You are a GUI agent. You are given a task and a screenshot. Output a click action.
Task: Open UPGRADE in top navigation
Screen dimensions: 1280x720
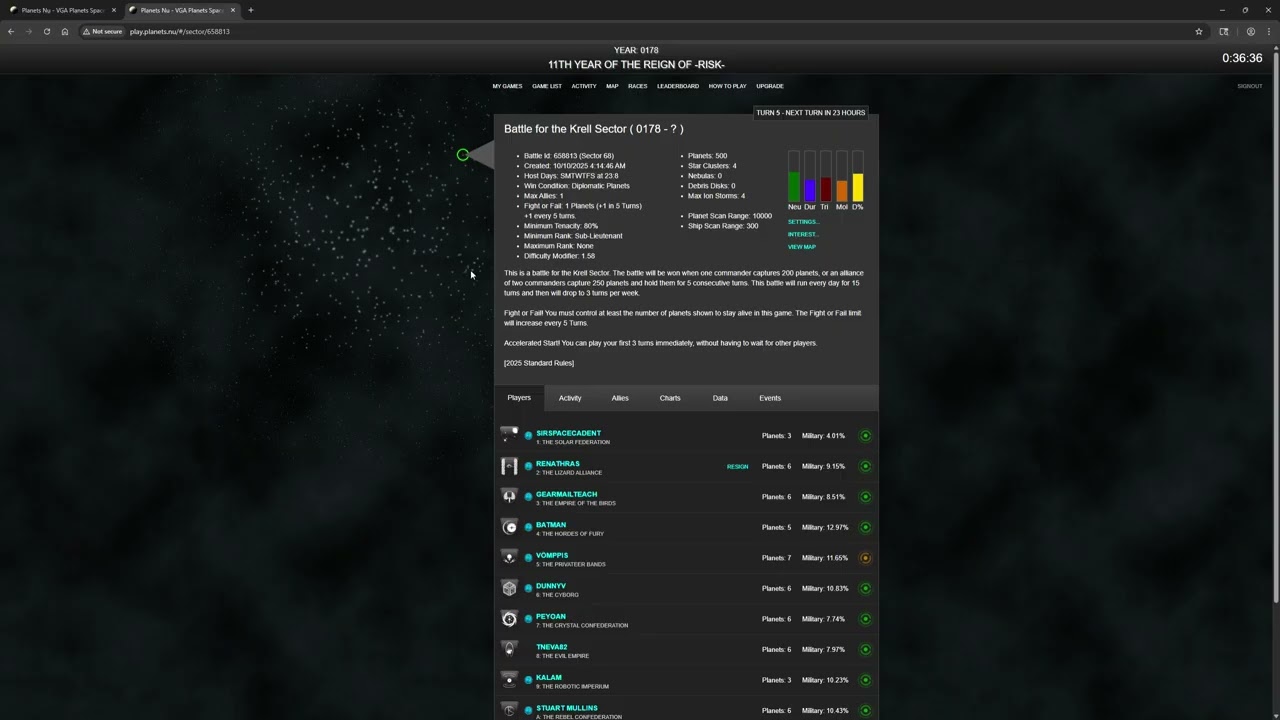770,86
